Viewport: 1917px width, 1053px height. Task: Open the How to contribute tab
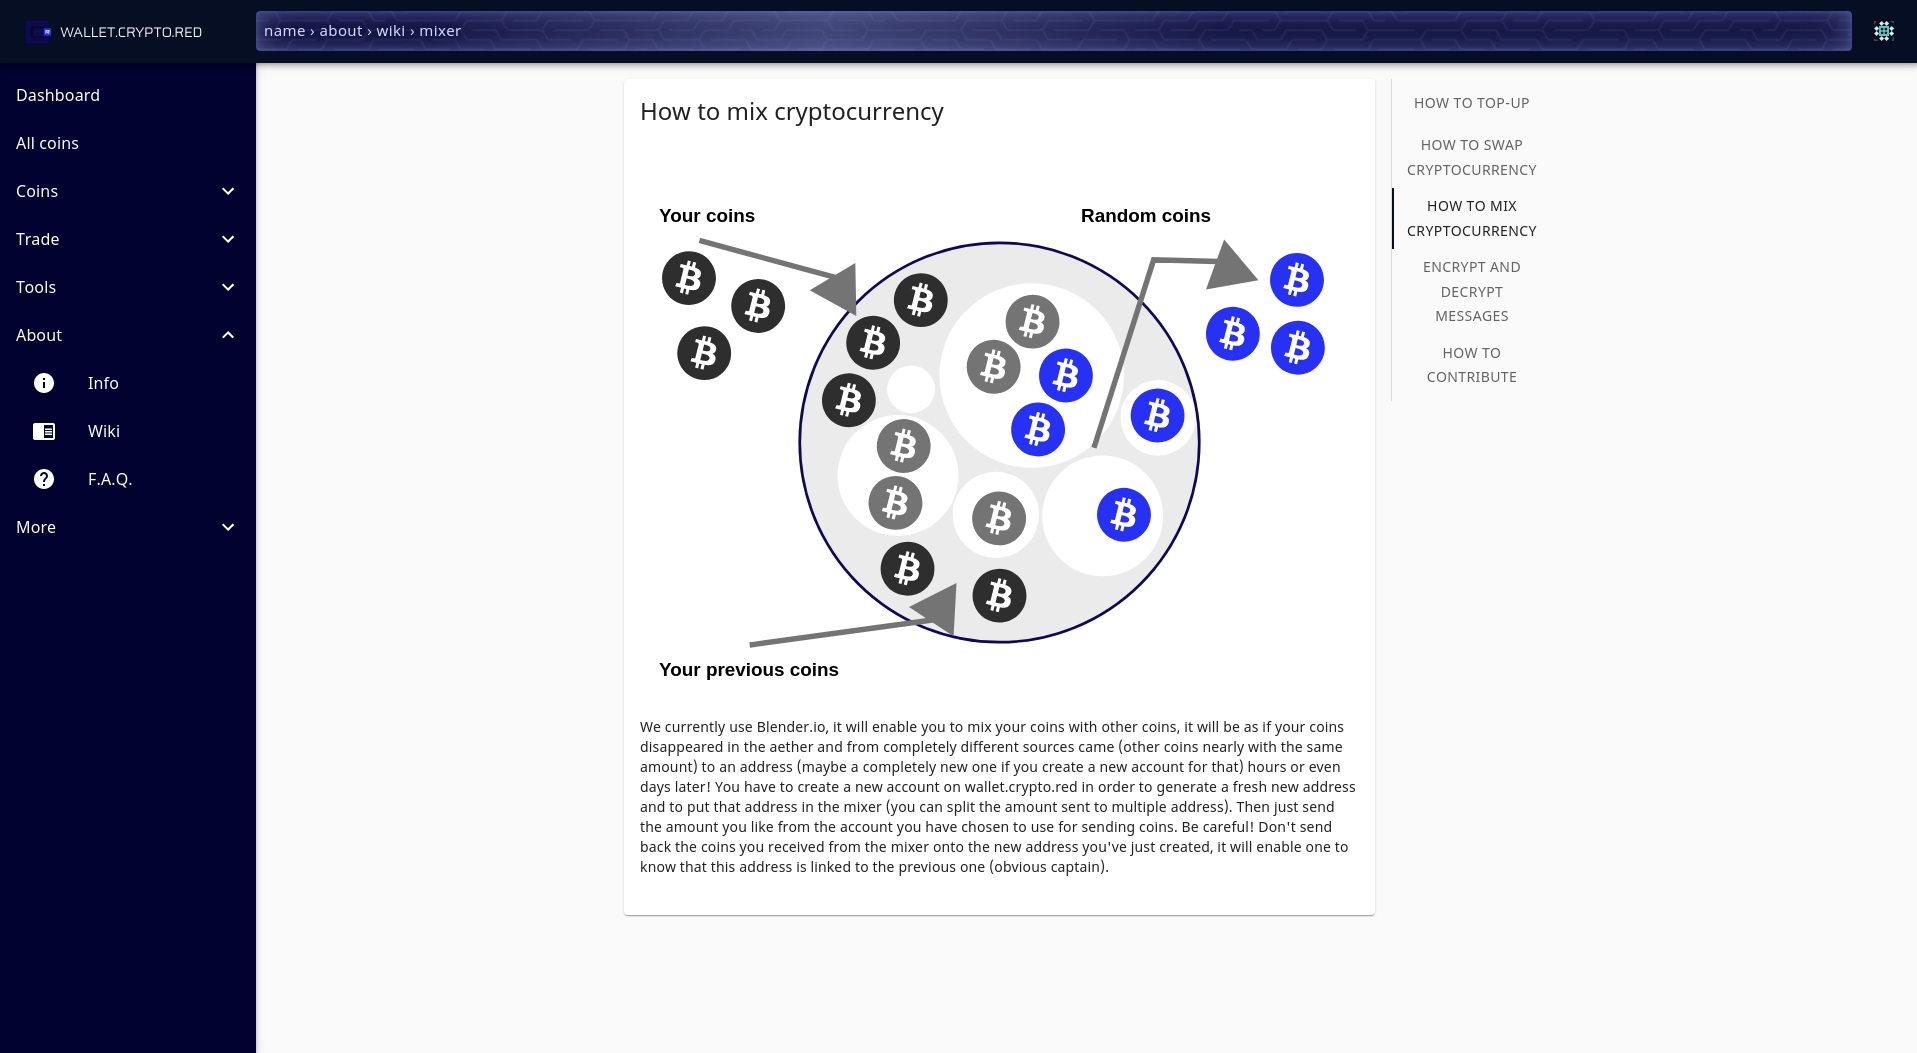pos(1471,365)
